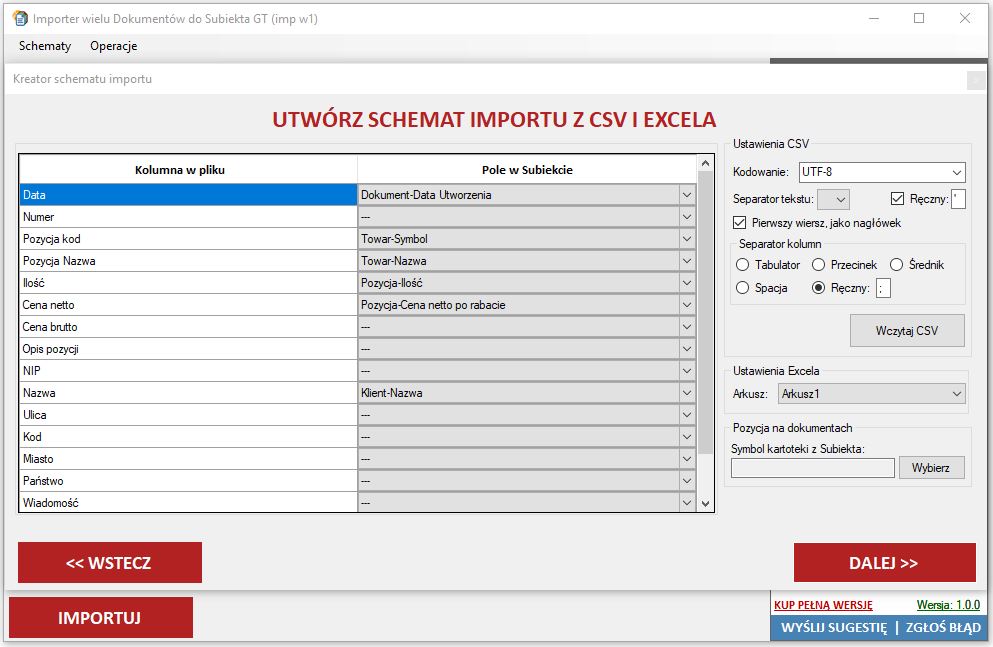The height and width of the screenshot is (647, 993).
Task: Toggle Pierwszy wiersz, jako nagłówek checkbox
Action: 741,223
